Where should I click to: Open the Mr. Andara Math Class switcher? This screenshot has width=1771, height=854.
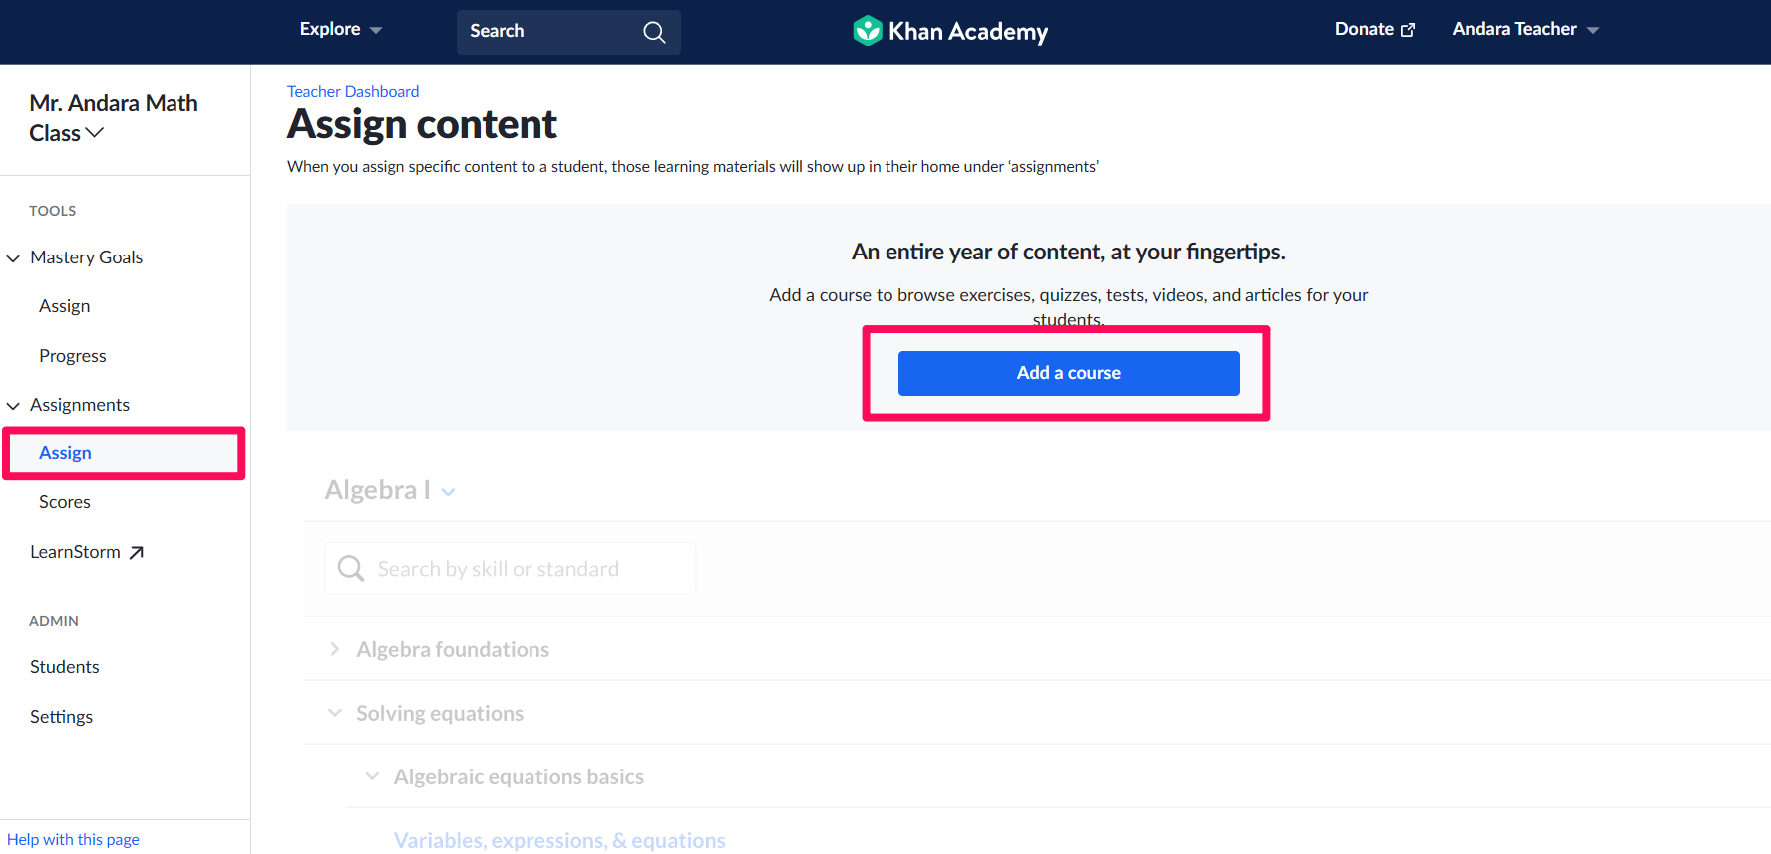[113, 118]
